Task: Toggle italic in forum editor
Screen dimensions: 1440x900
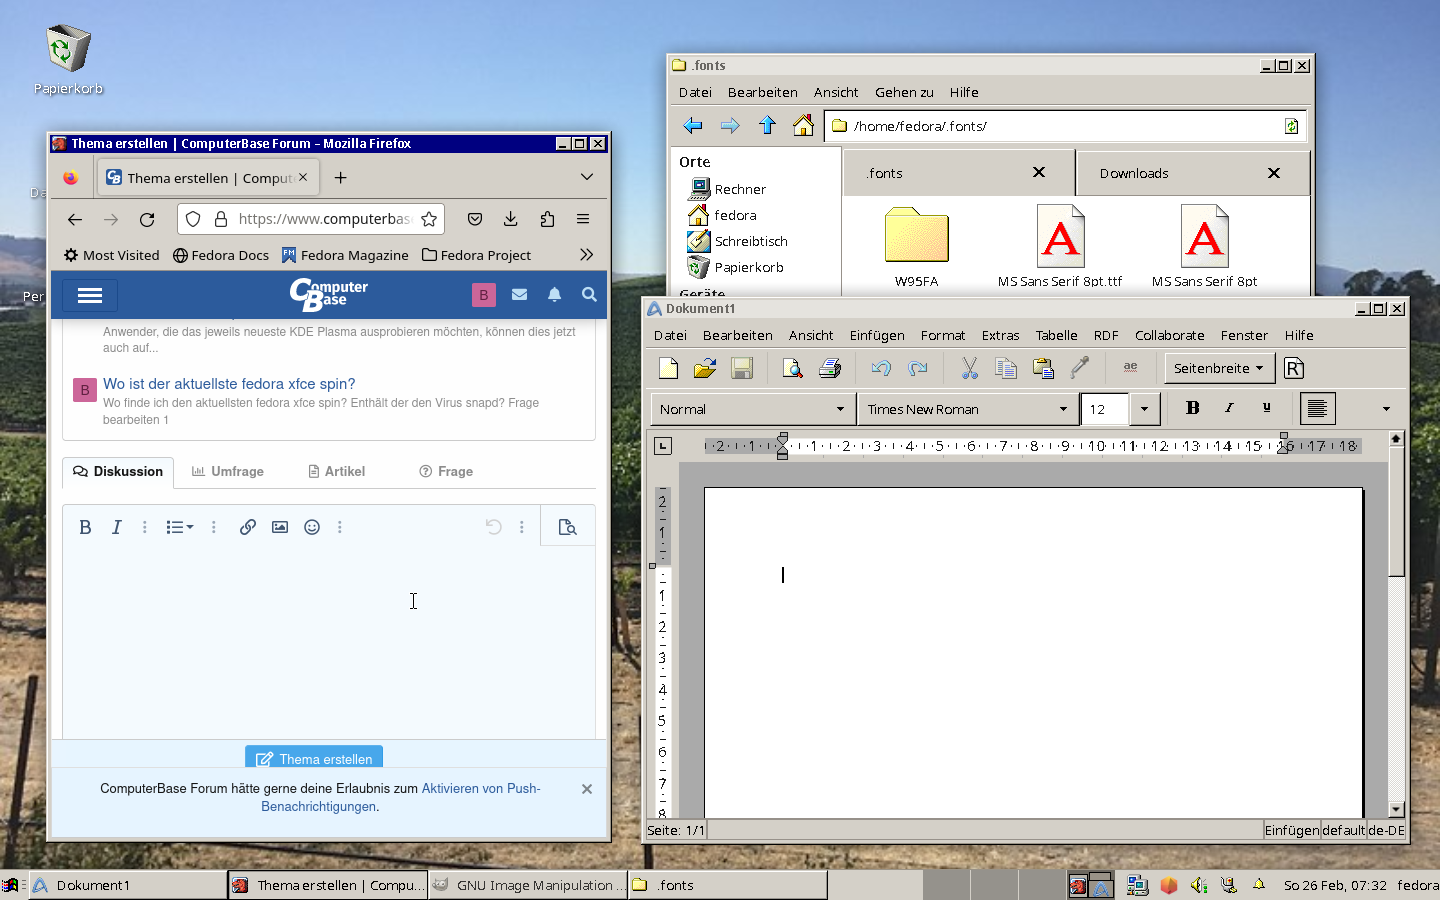Action: [x=117, y=527]
